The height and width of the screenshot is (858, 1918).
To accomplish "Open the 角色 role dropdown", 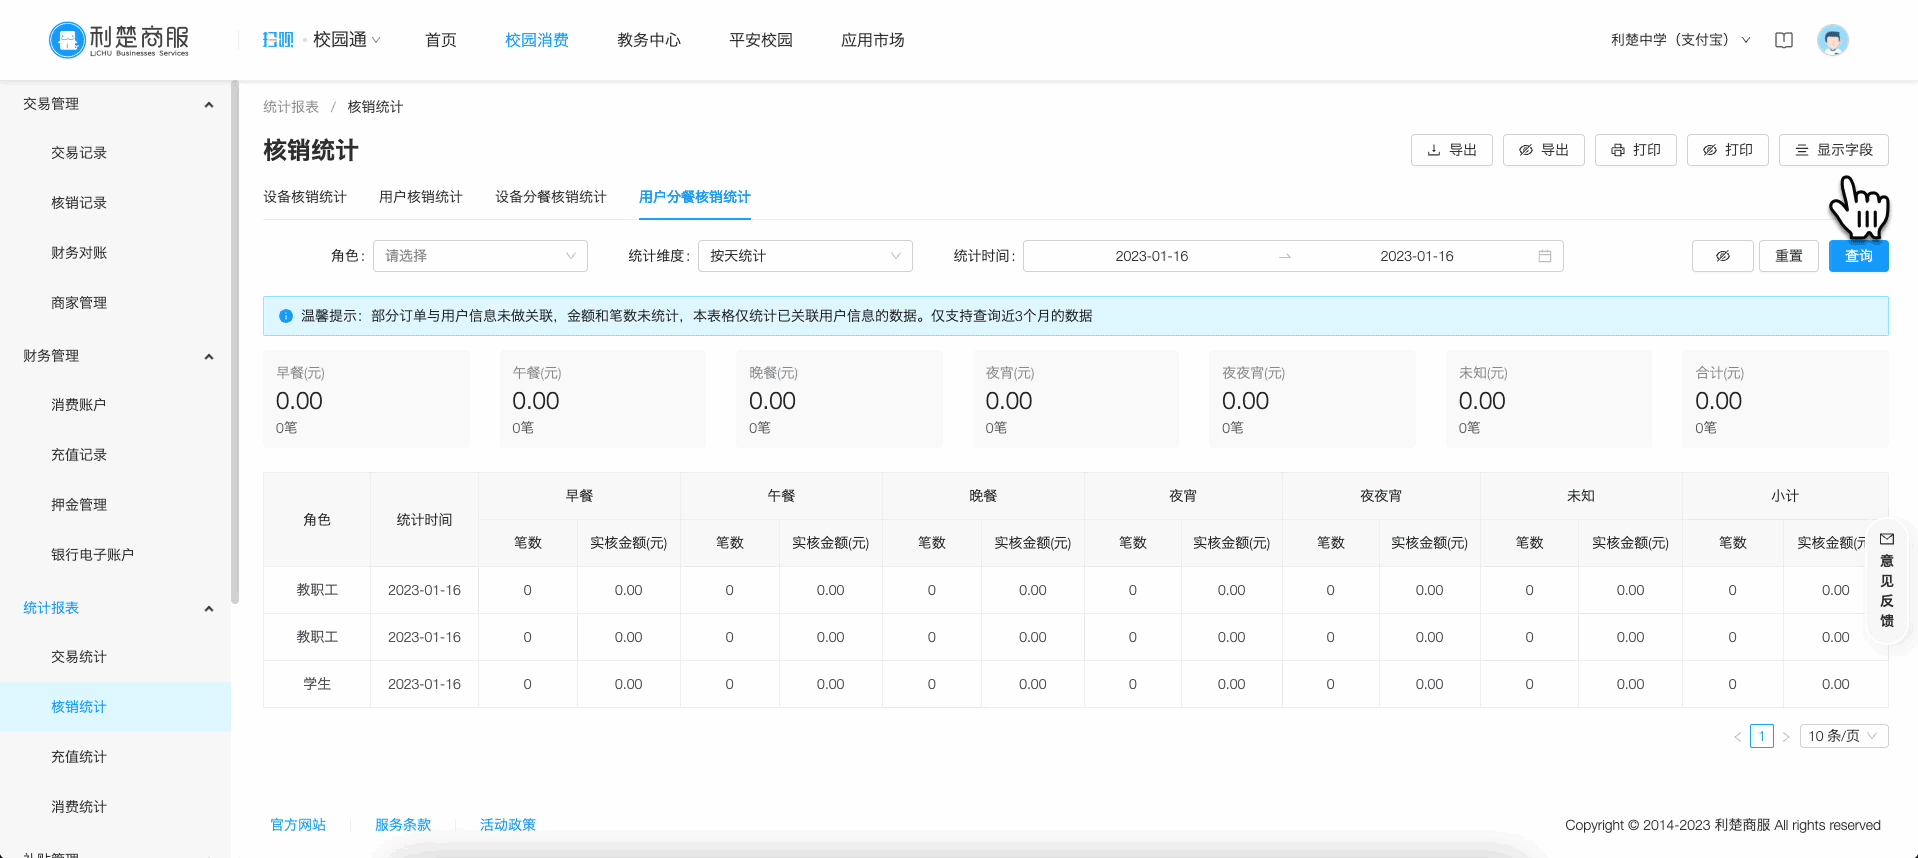I will tap(480, 256).
